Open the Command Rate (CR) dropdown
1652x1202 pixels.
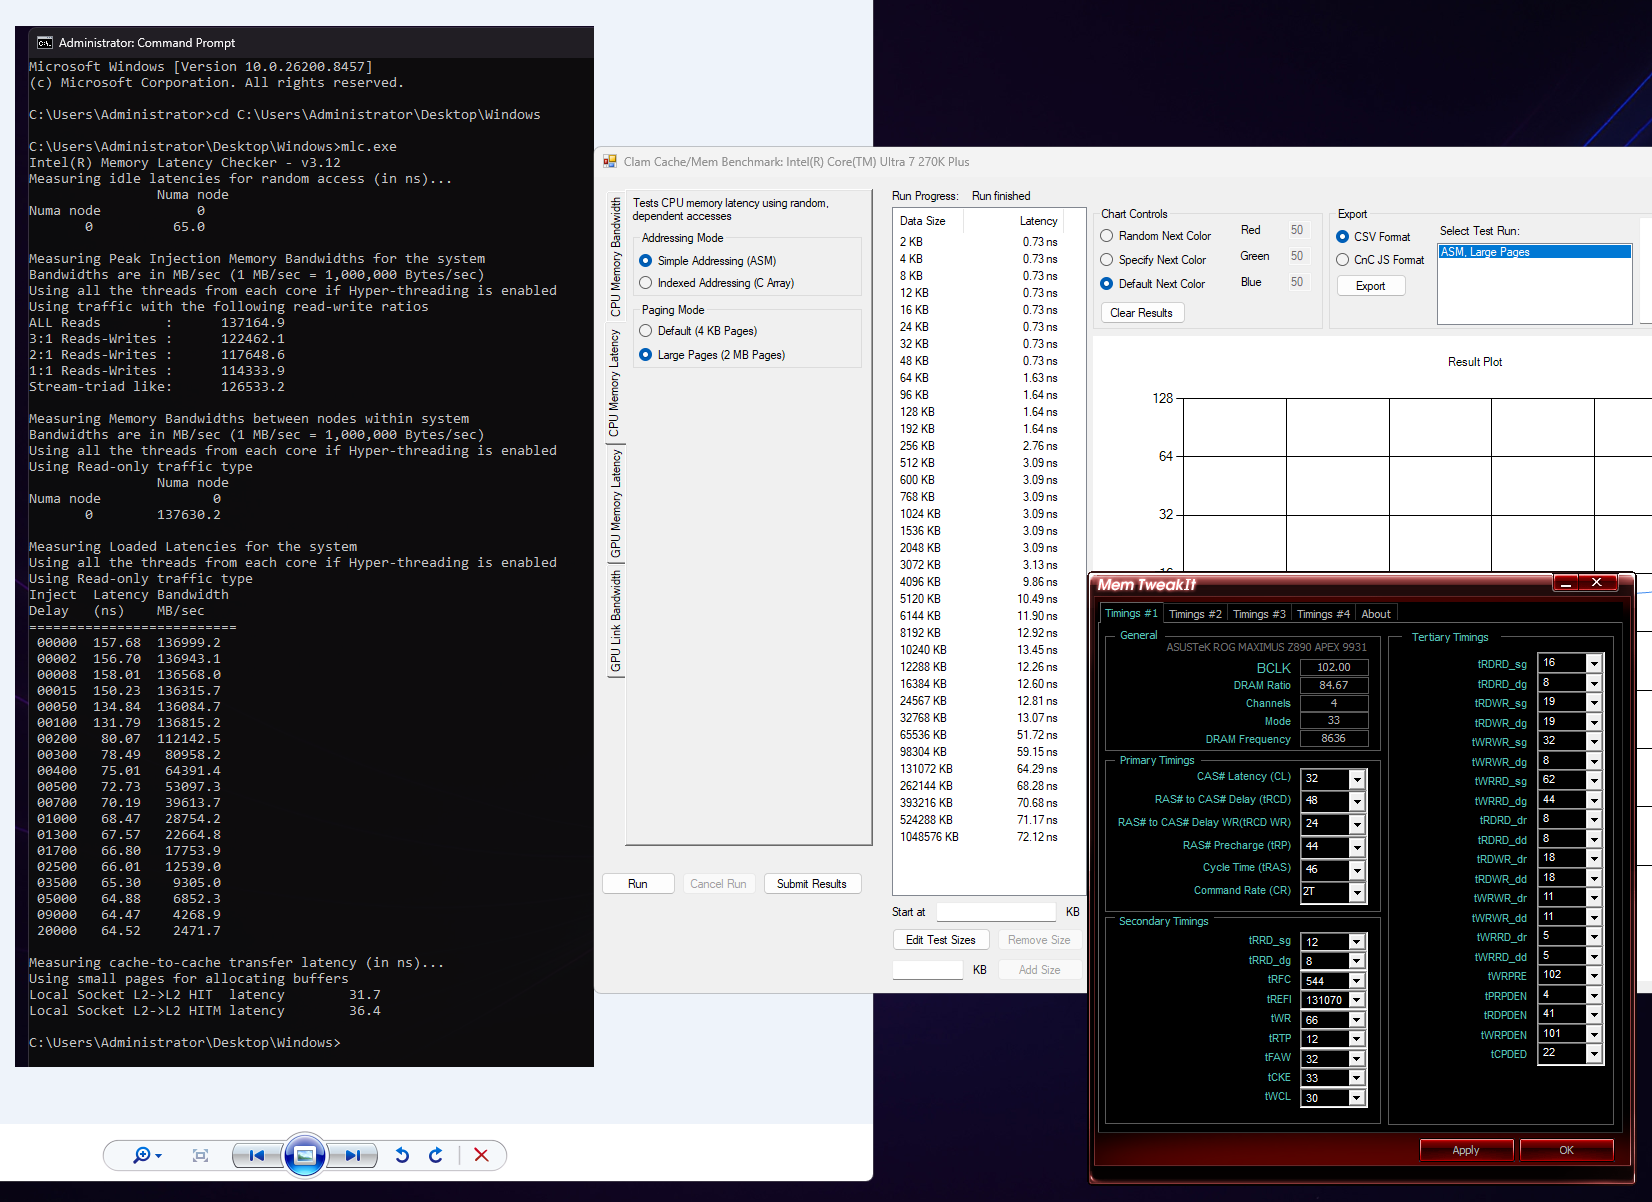point(1357,893)
